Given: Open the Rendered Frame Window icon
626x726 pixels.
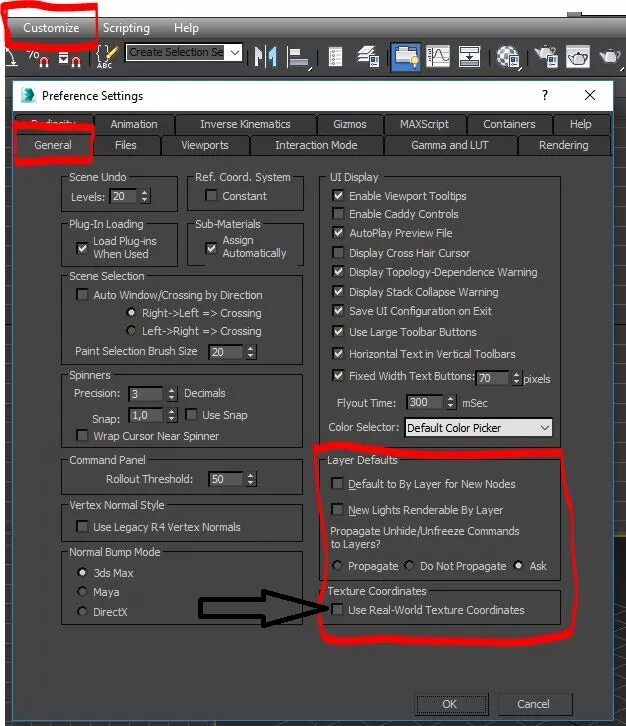Looking at the screenshot, I should tap(578, 57).
